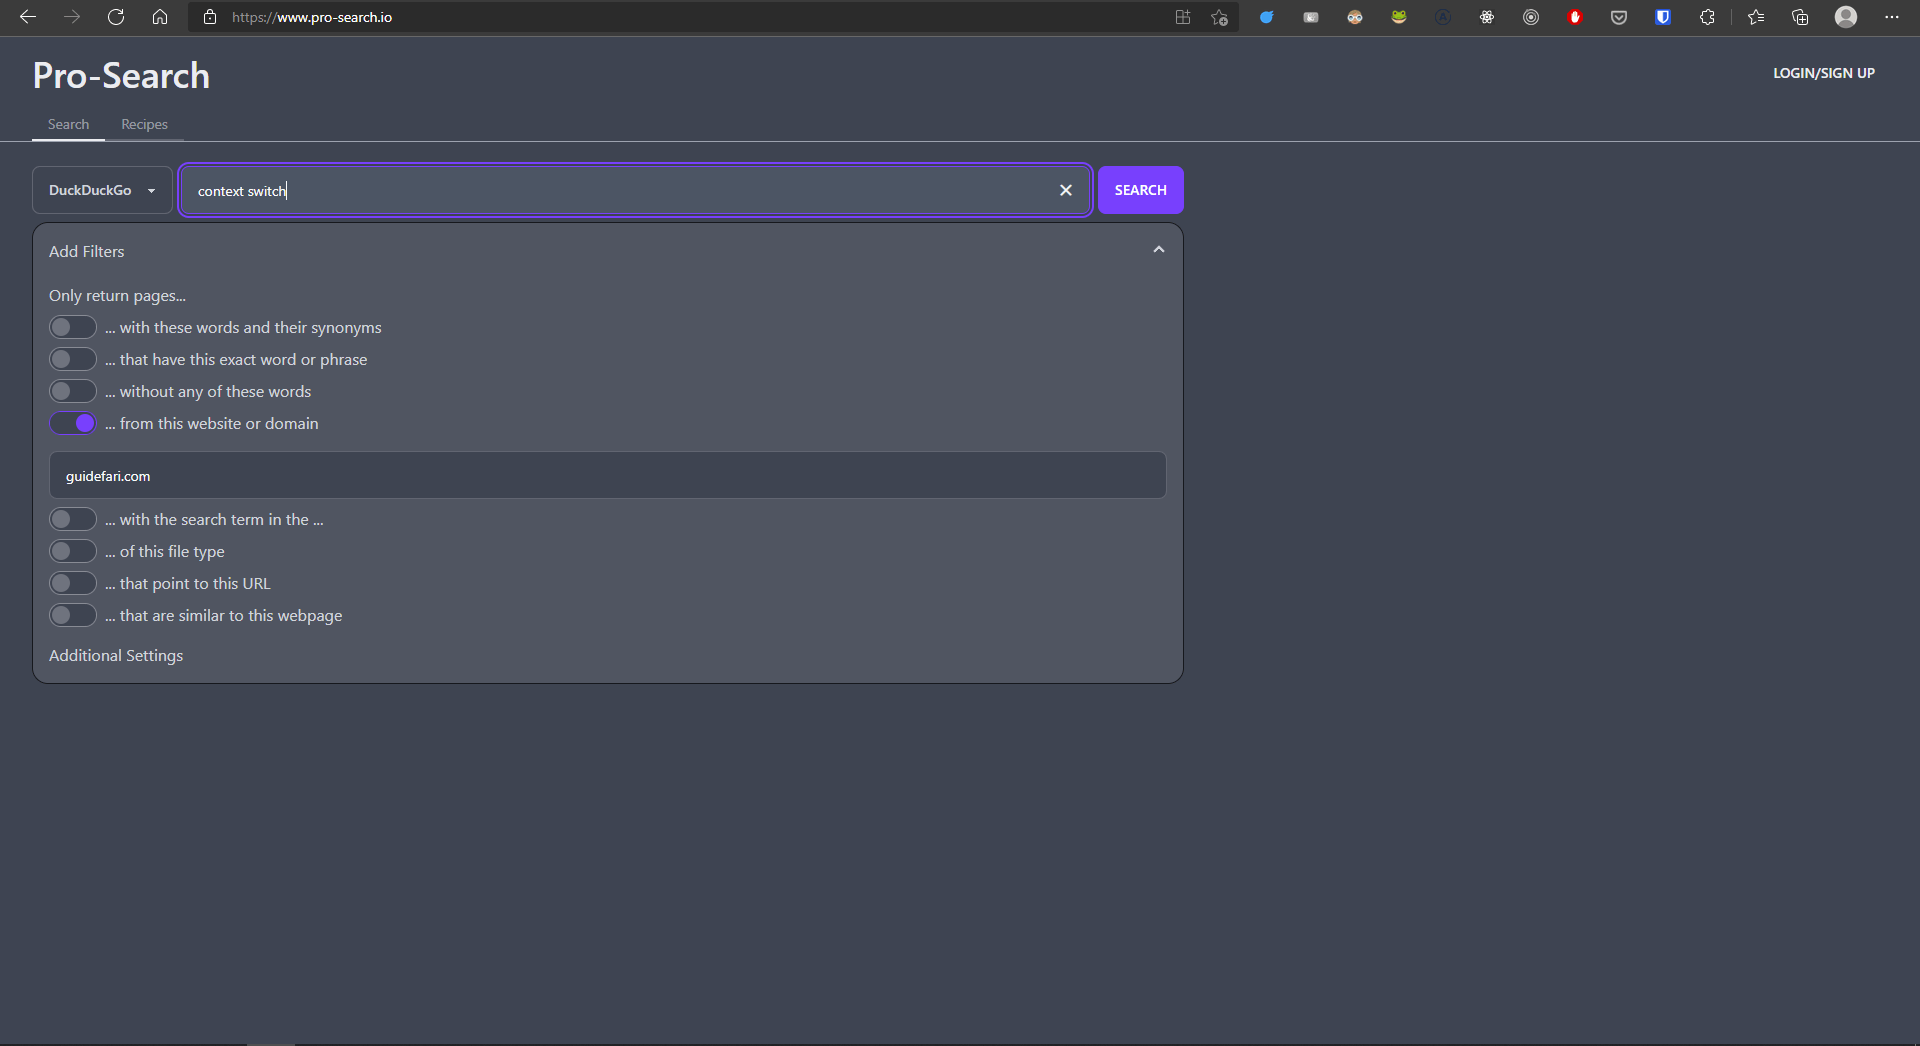Switch to the Recipes tab
The width and height of the screenshot is (1920, 1046).
[144, 124]
